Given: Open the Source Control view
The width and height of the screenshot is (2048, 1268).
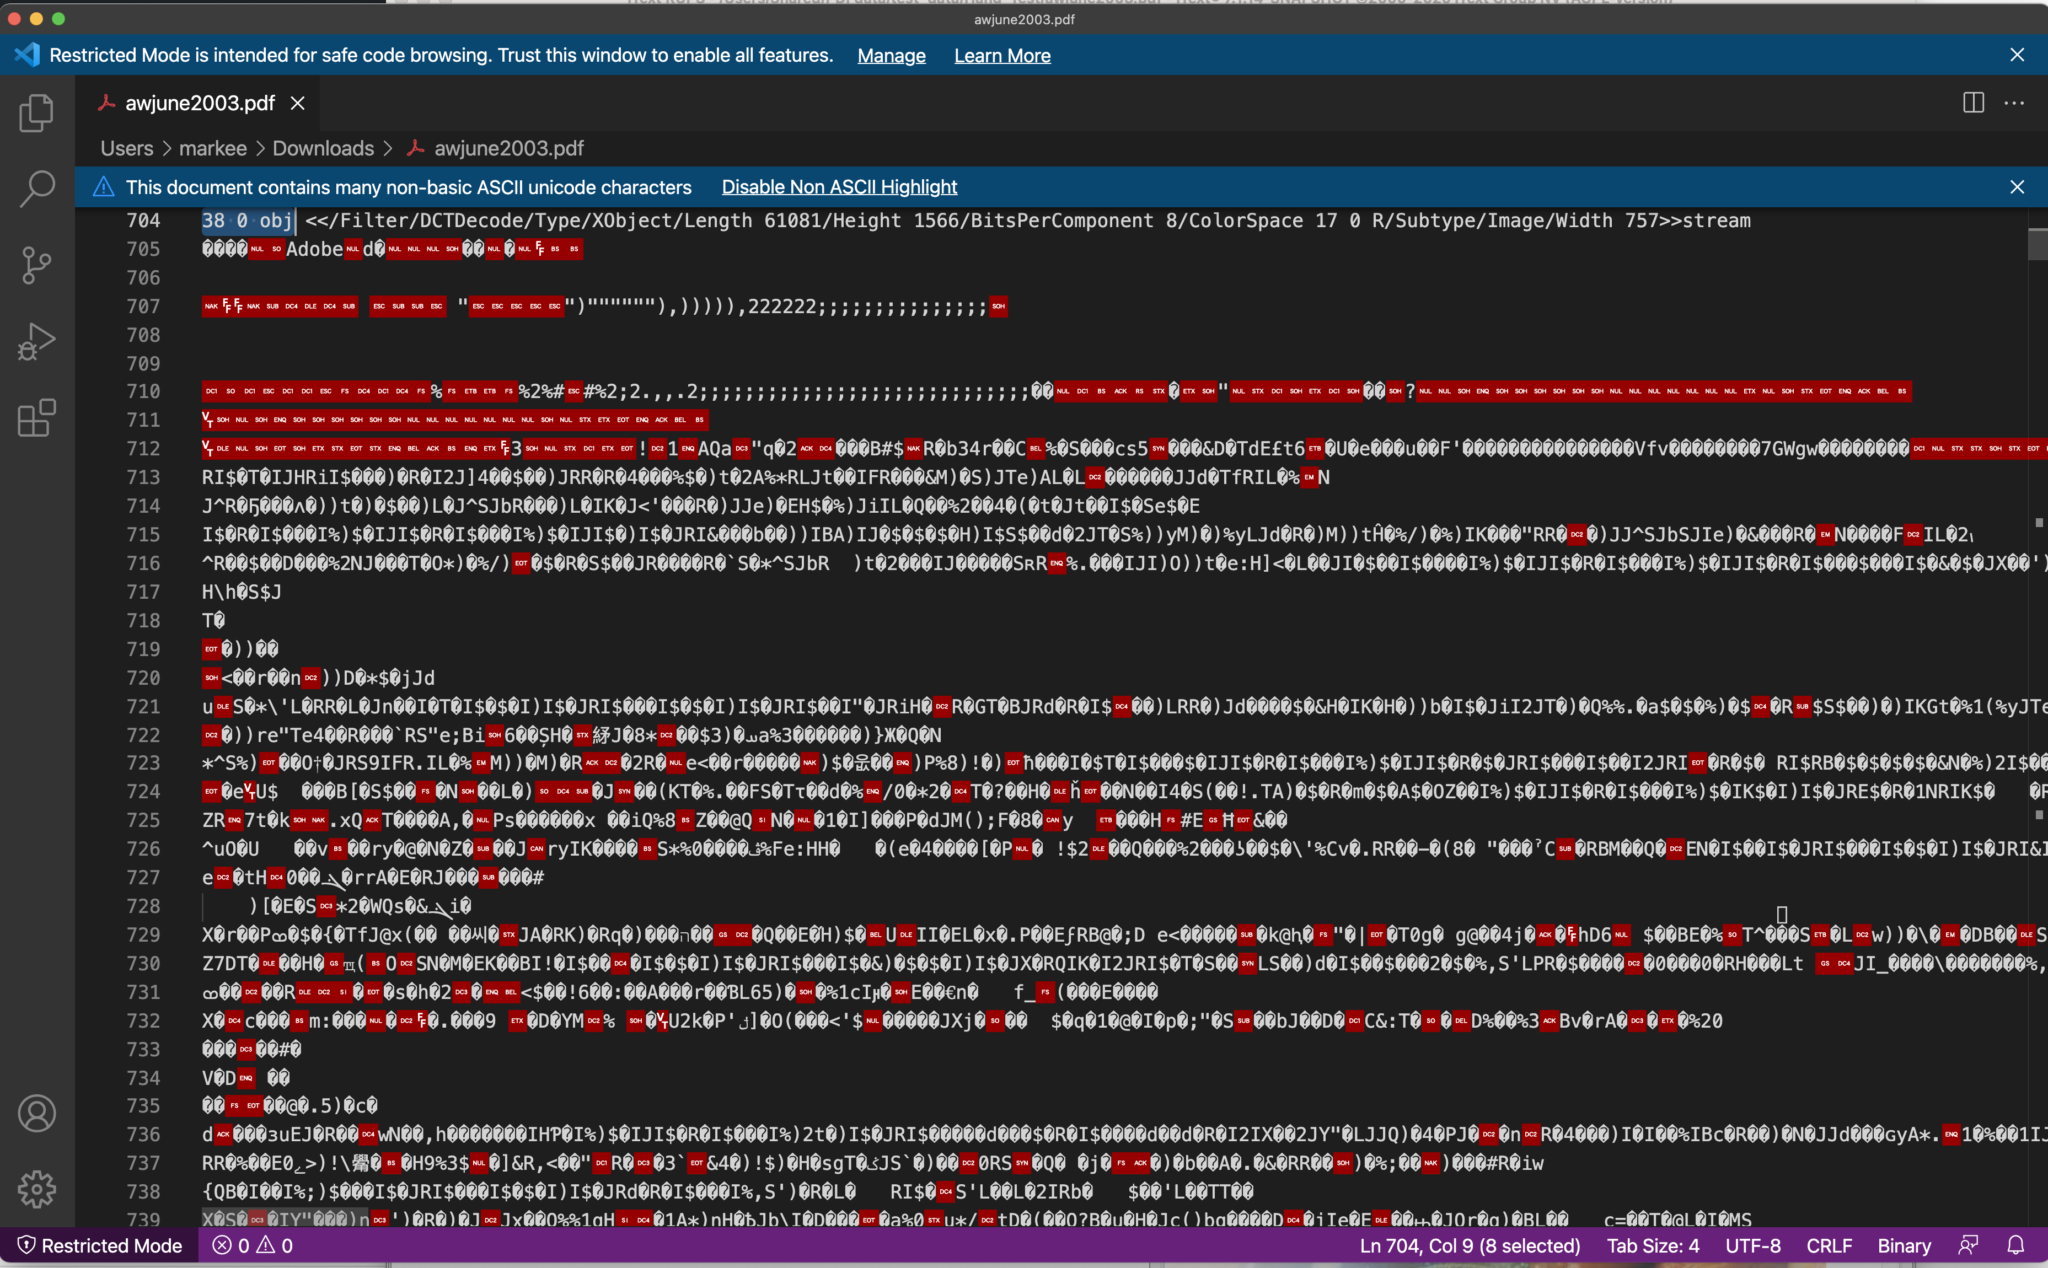Looking at the screenshot, I should pos(37,265).
